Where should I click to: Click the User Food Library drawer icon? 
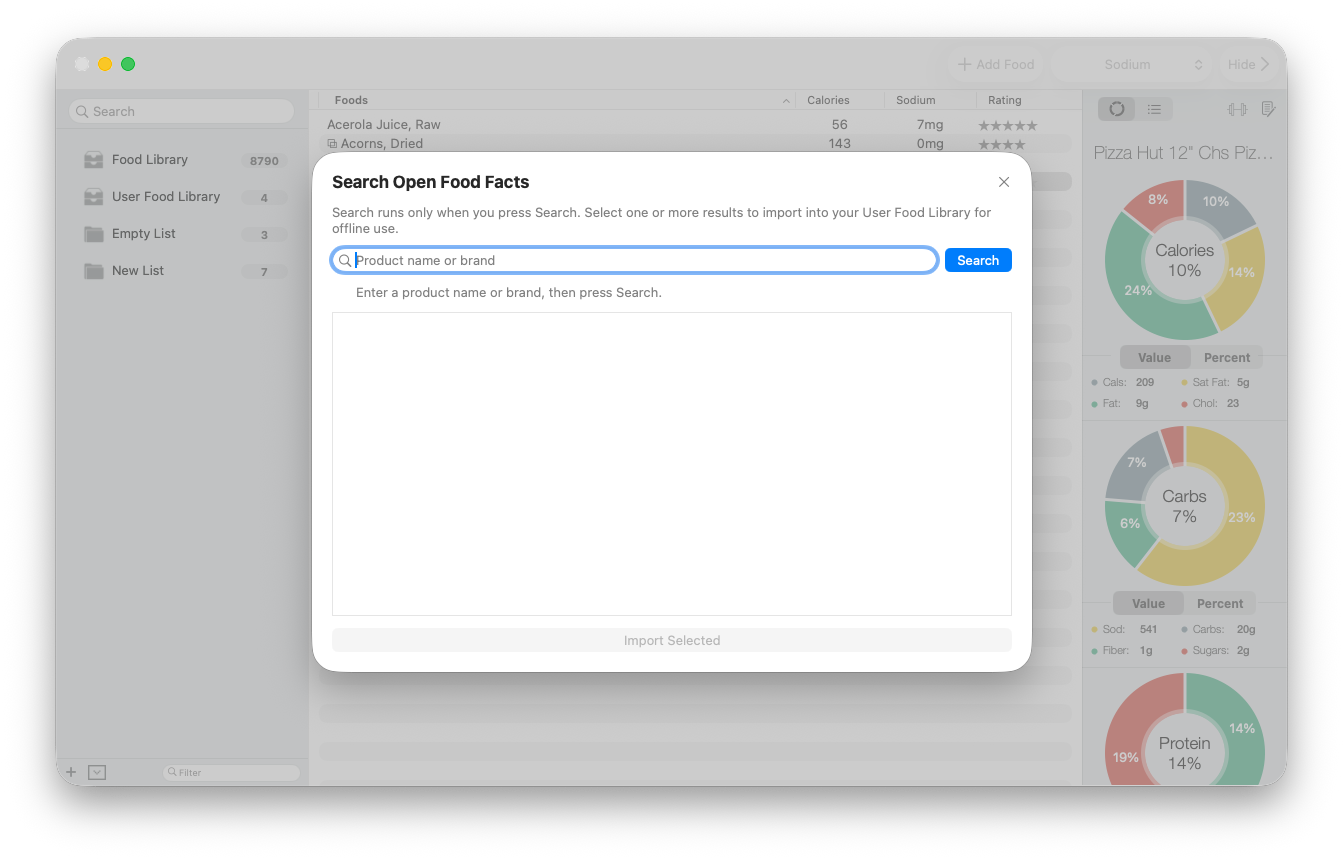pos(94,197)
